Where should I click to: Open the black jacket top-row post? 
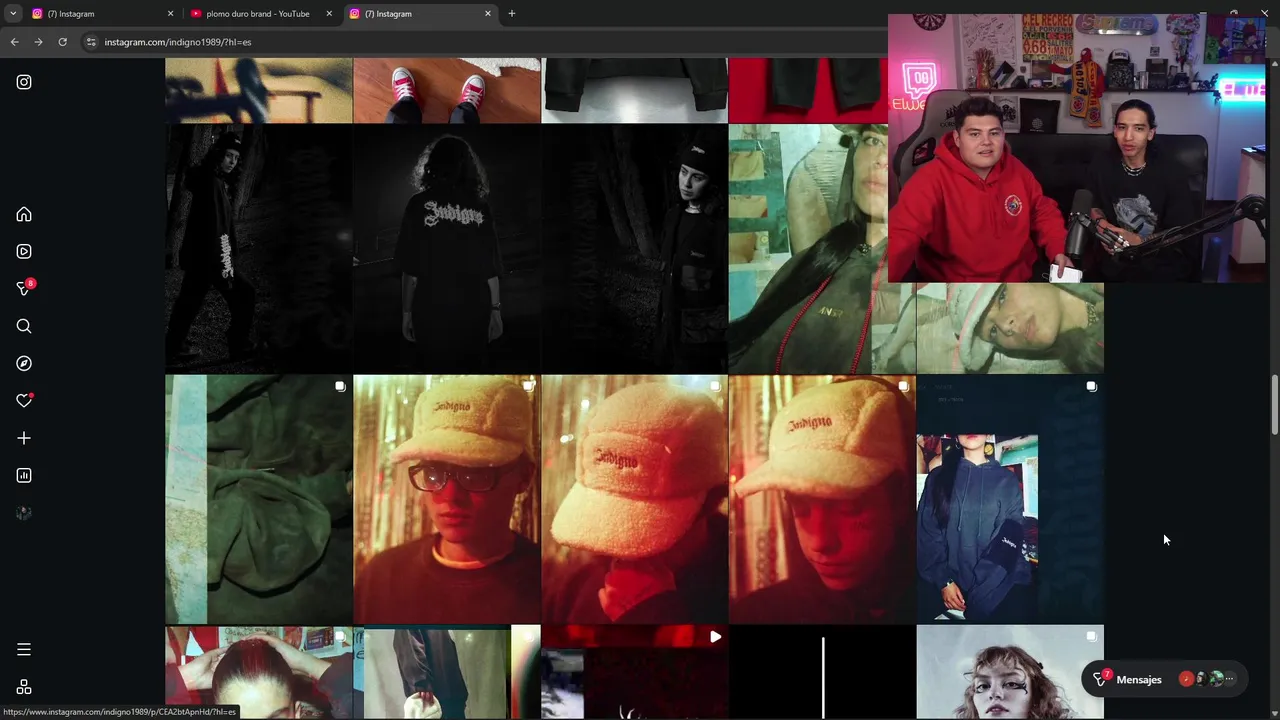[634, 90]
